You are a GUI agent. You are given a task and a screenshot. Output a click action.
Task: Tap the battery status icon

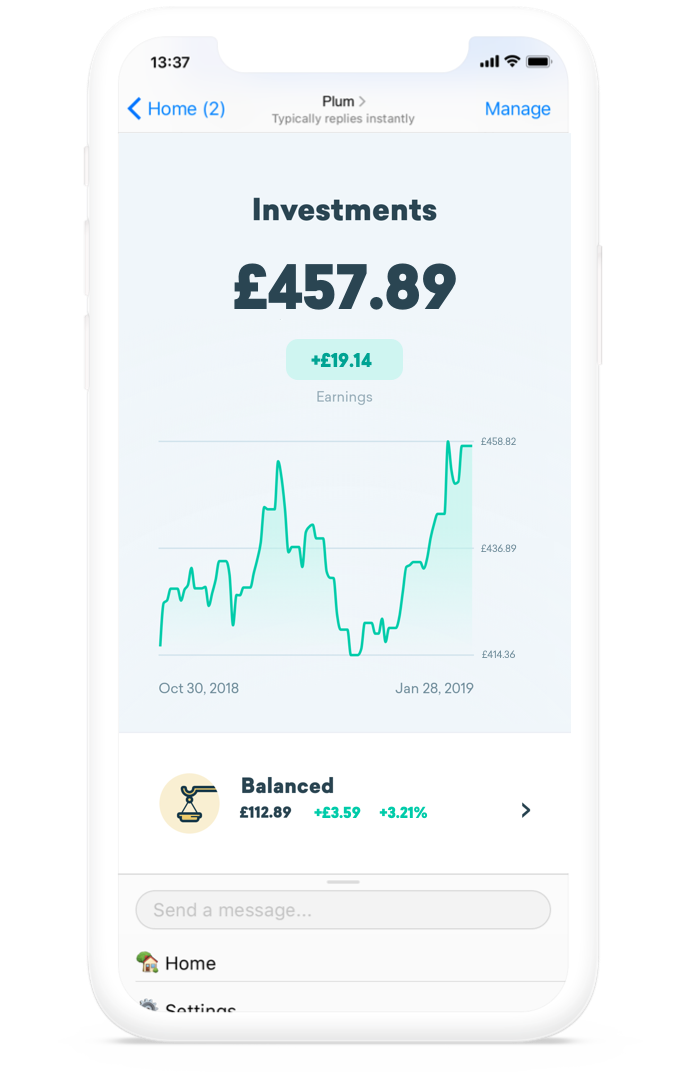pyautogui.click(x=539, y=62)
